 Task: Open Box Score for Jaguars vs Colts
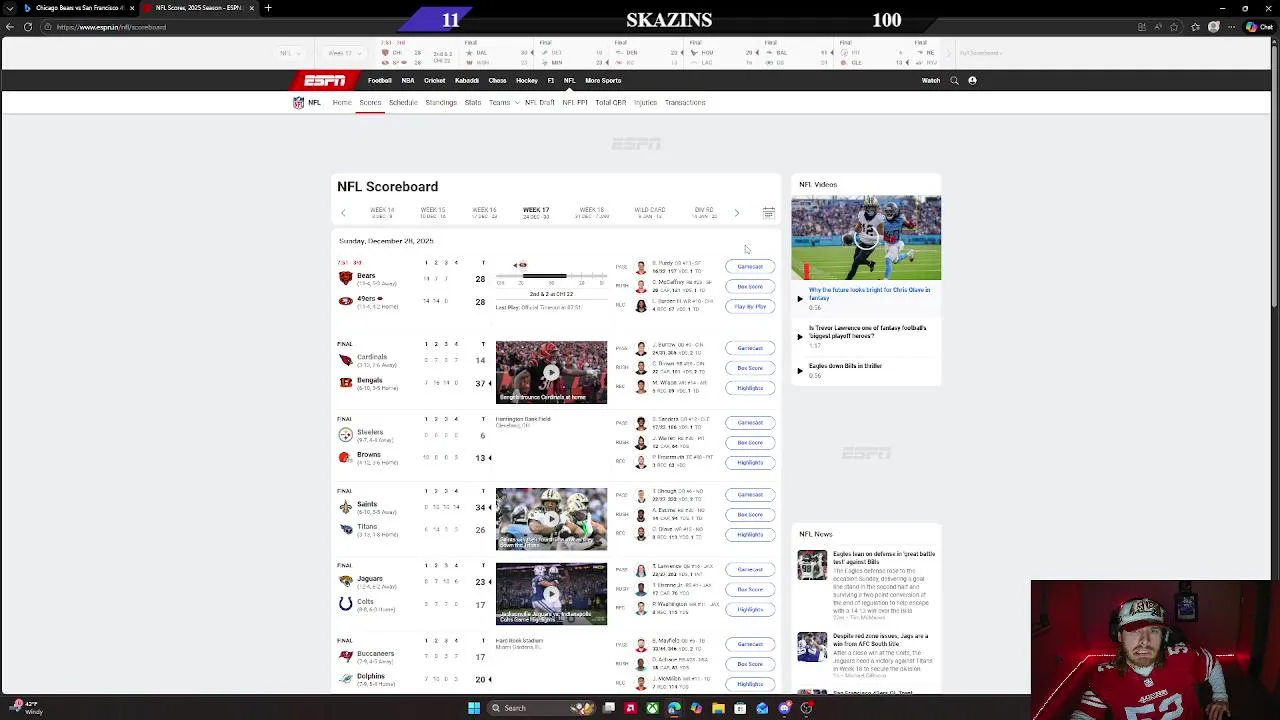click(x=750, y=590)
